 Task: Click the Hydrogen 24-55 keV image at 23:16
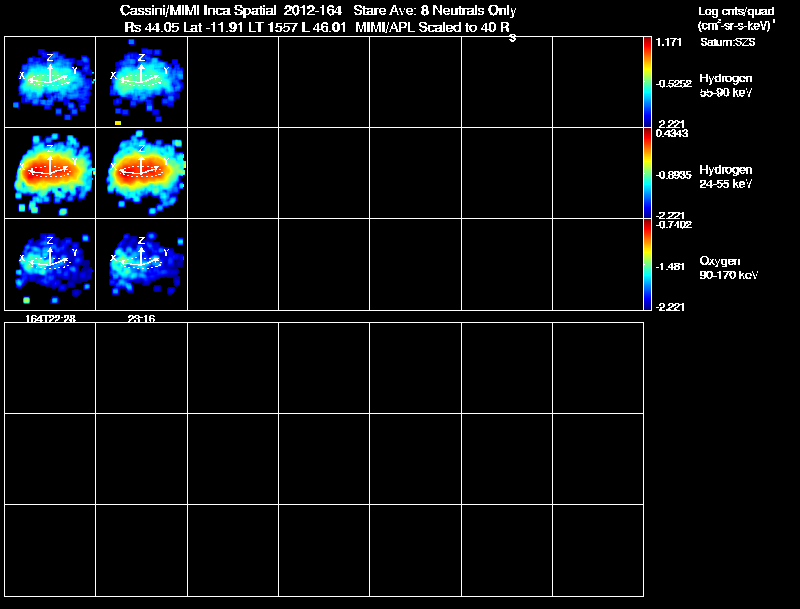pos(141,173)
